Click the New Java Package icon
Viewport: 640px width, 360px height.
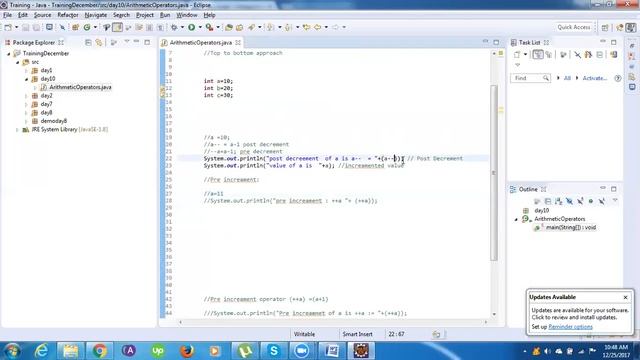(x=76, y=27)
